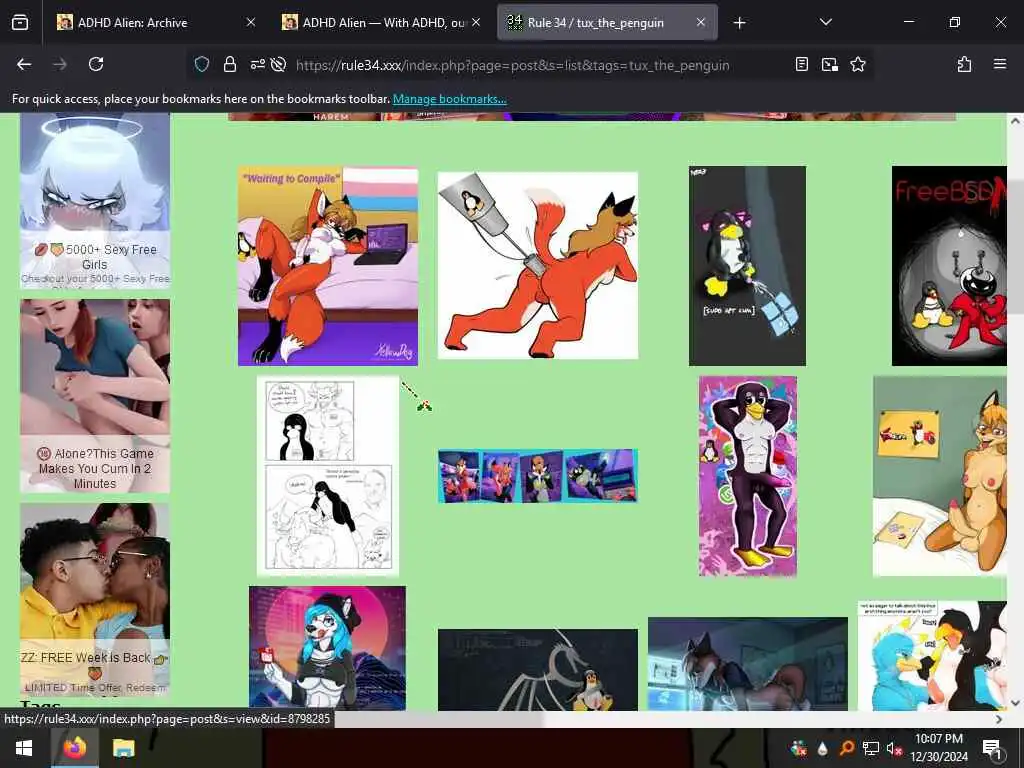Open the site permissions icon in the address bar
The width and height of the screenshot is (1024, 768).
(x=257, y=64)
